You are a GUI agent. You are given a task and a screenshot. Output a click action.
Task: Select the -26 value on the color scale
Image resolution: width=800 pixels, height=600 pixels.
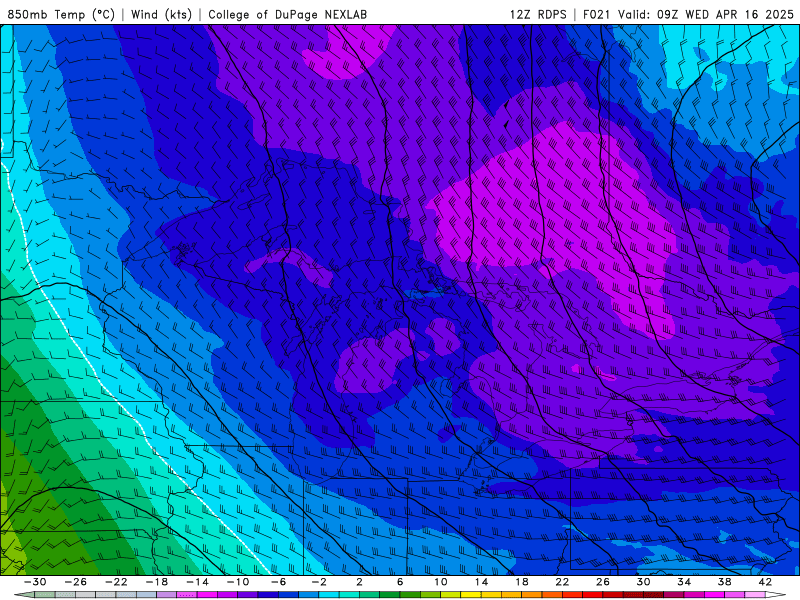[x=76, y=582]
